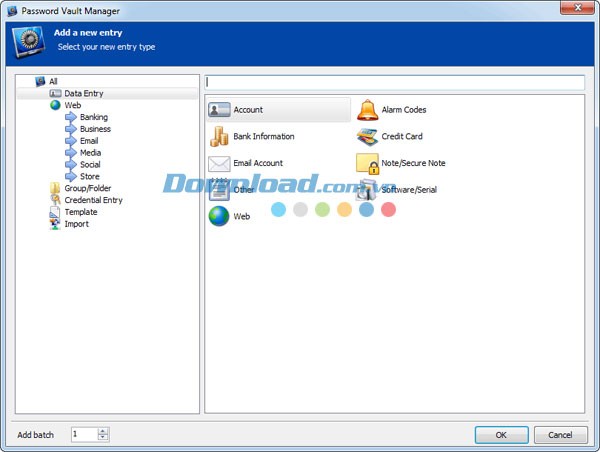
Task: Click the Note/Secure Note label text
Action: [413, 163]
